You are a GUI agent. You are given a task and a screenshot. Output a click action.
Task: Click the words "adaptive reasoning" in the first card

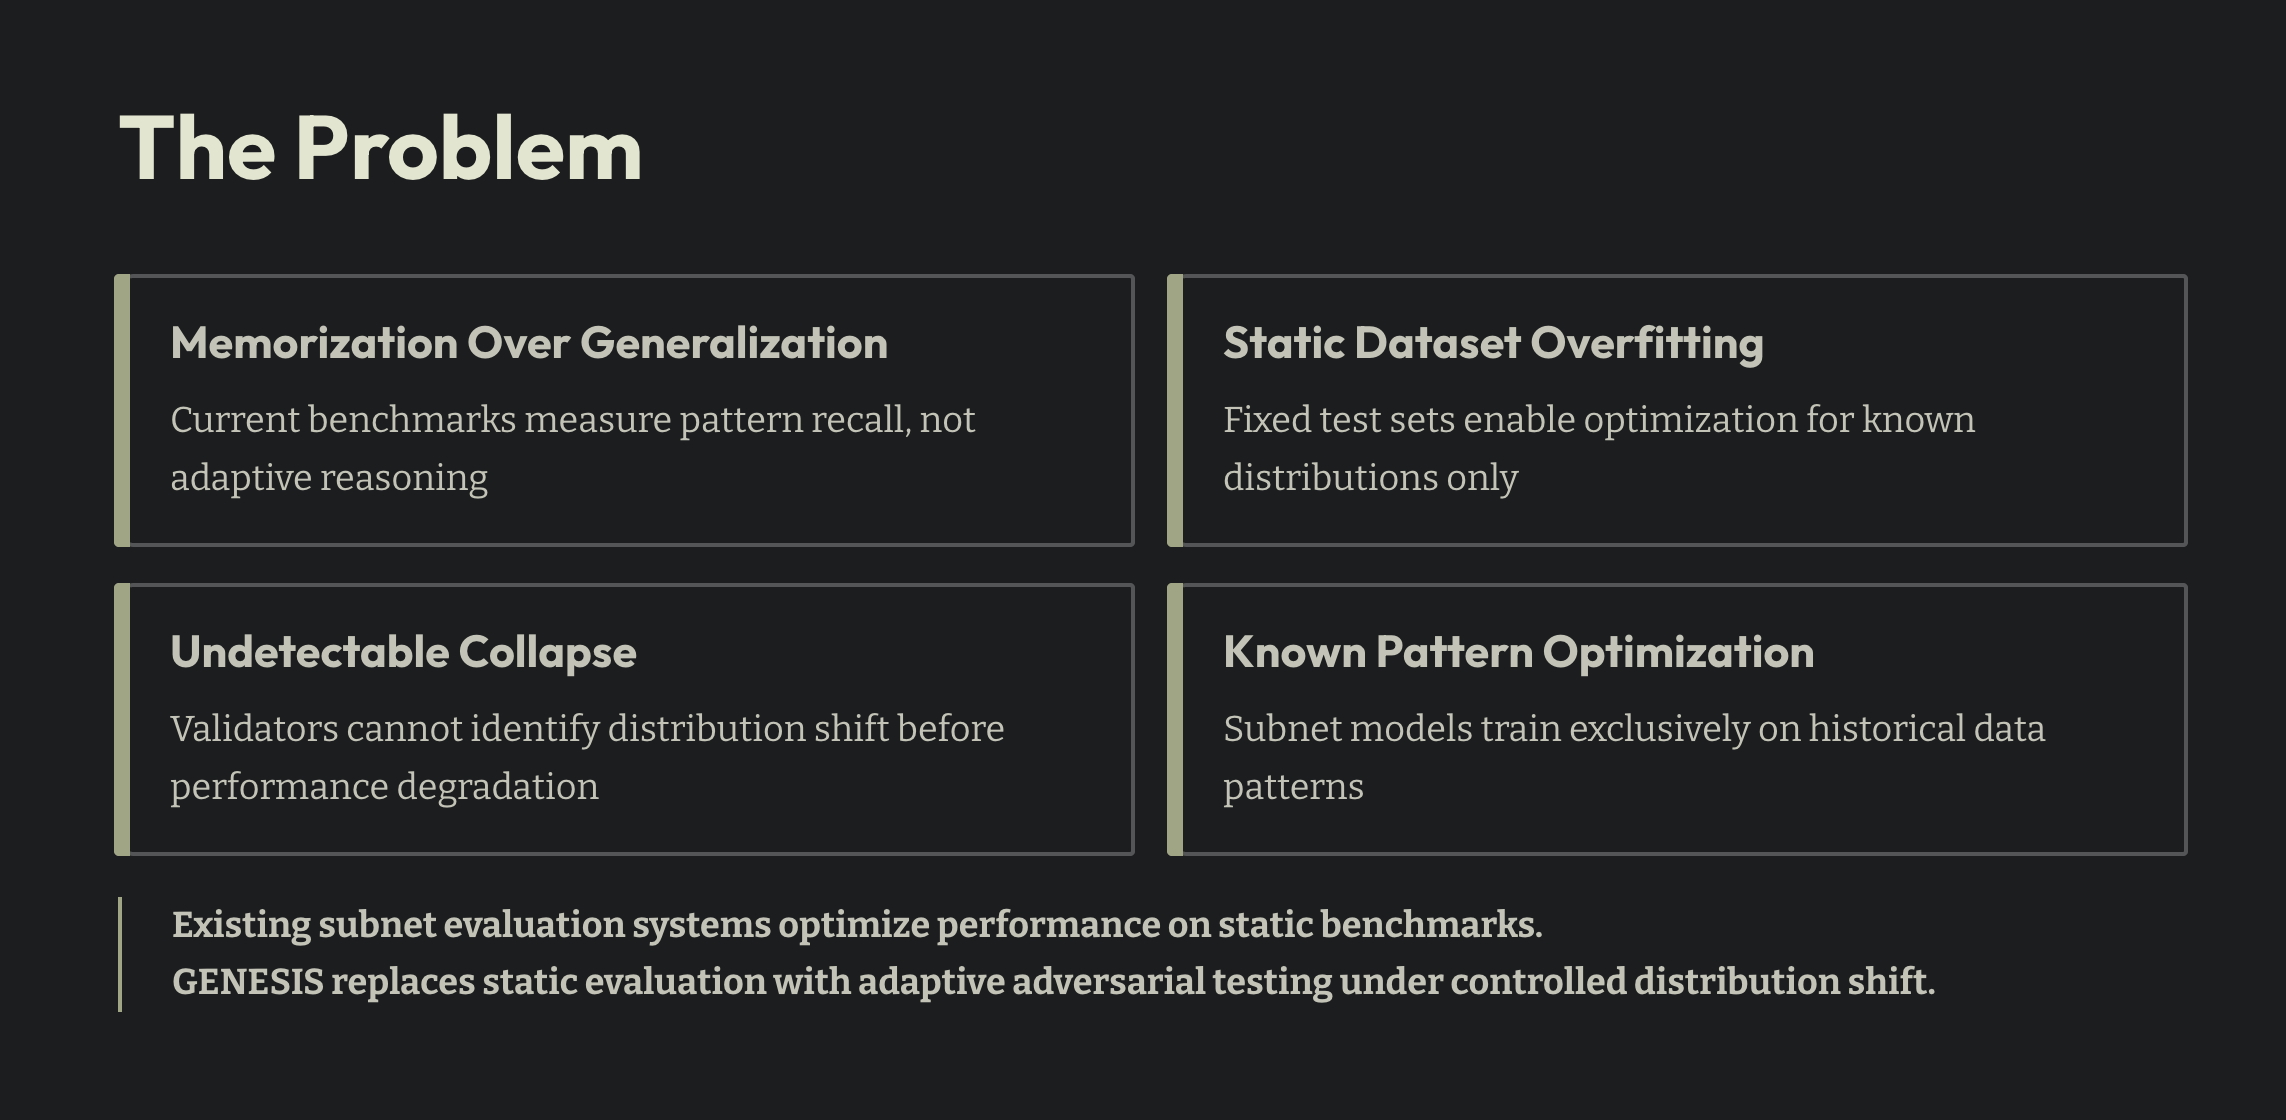(x=329, y=478)
